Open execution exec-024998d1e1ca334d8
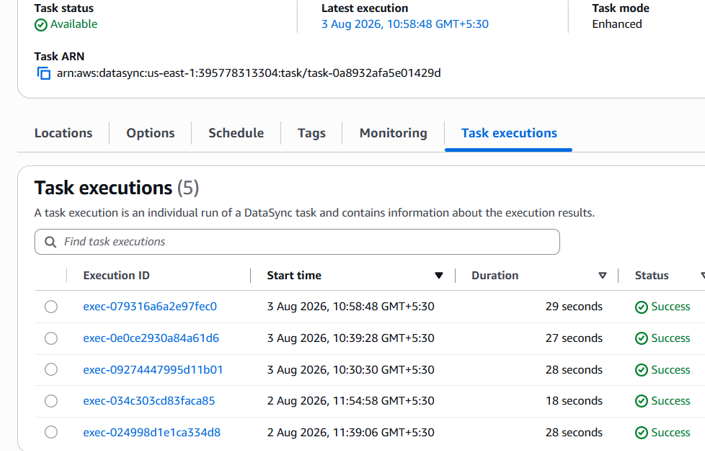This screenshot has height=451, width=705. [x=152, y=432]
